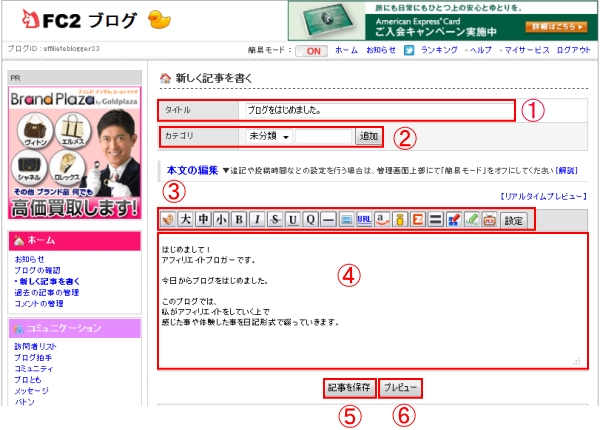The image size is (600, 430).
Task: Open 過去の記事の管理 sidebar link
Action: (46, 292)
